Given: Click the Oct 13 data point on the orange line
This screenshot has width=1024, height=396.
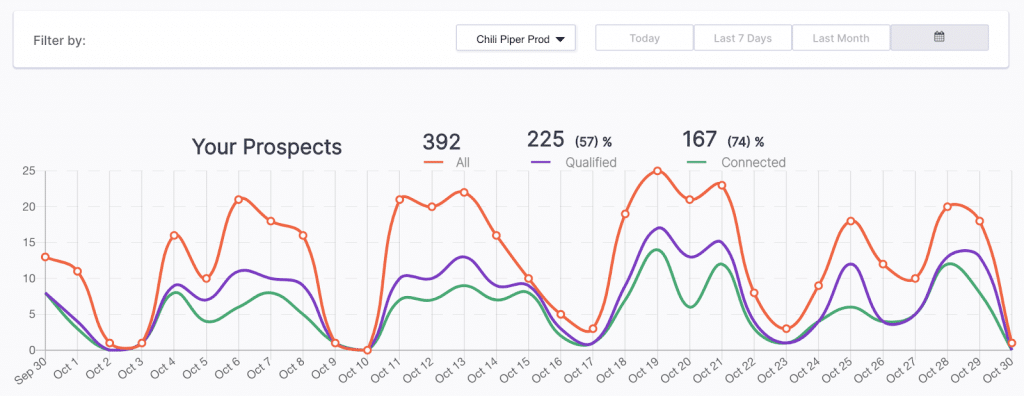Looking at the screenshot, I should tap(464, 192).
